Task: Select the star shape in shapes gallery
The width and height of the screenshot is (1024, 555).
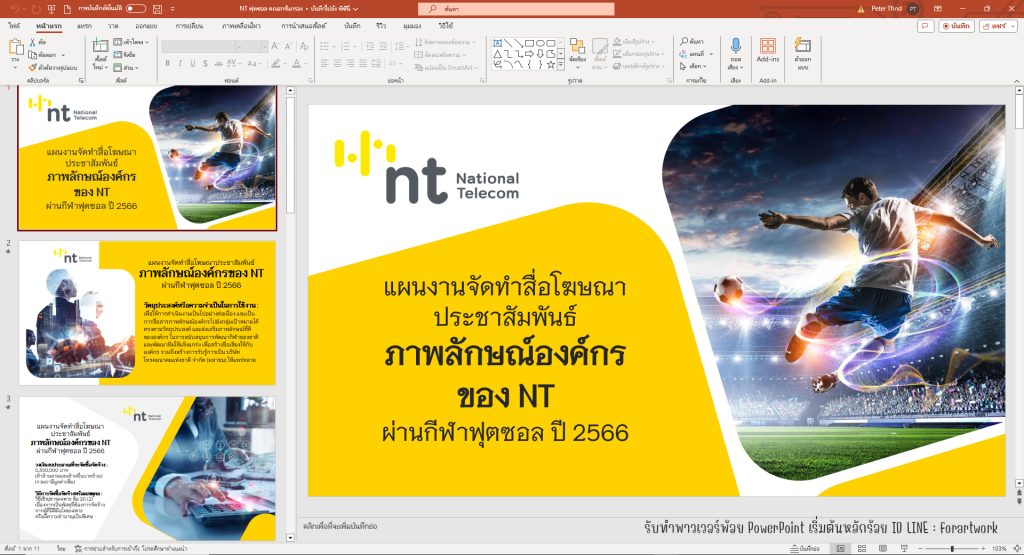Action: 551,64
